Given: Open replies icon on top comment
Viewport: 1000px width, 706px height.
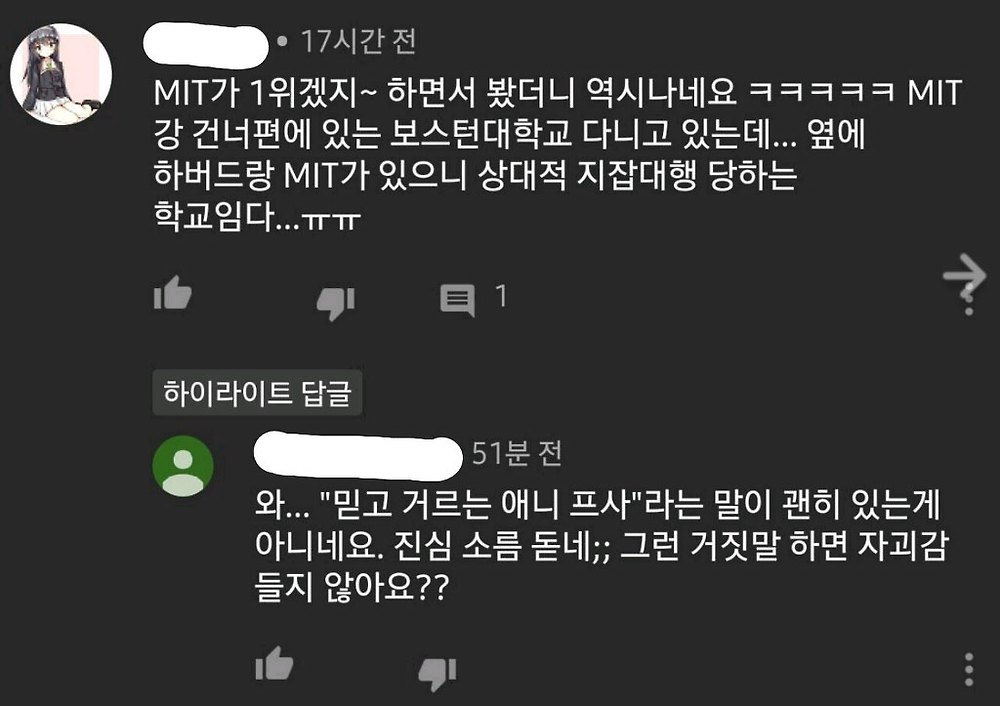Looking at the screenshot, I should pyautogui.click(x=457, y=299).
